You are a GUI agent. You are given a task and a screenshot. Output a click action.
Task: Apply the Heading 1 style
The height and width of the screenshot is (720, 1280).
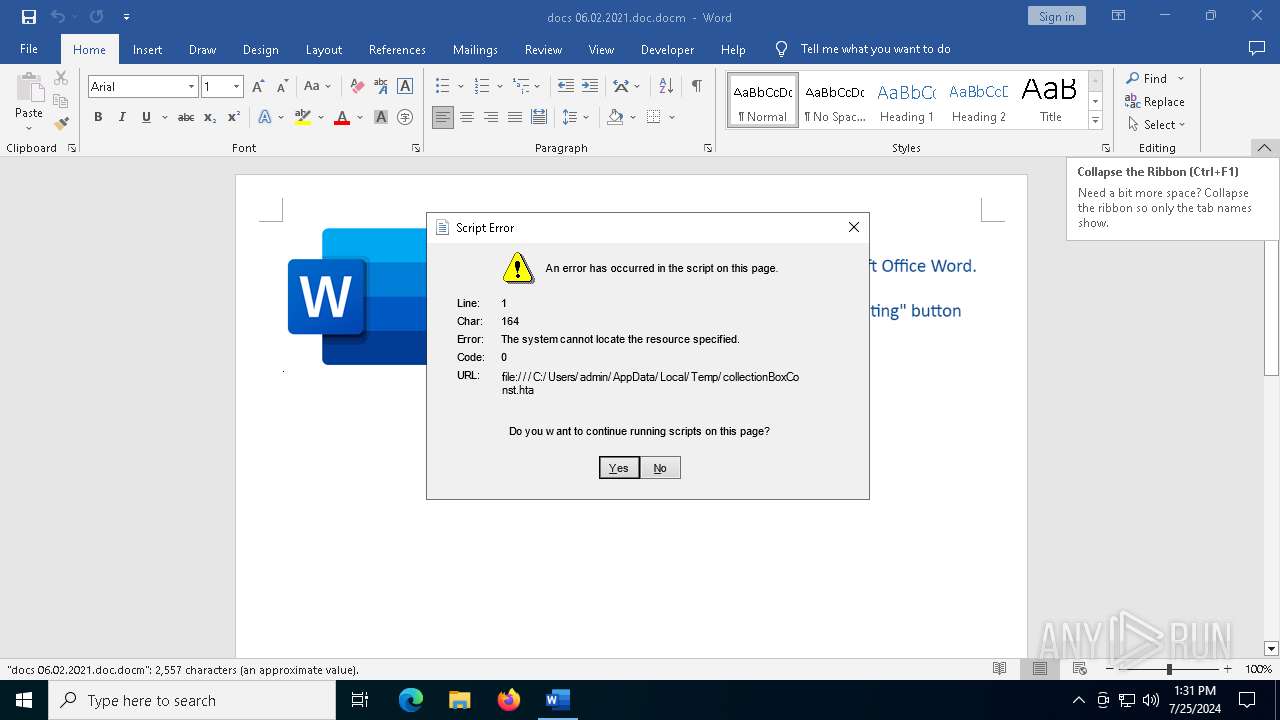pos(907,101)
